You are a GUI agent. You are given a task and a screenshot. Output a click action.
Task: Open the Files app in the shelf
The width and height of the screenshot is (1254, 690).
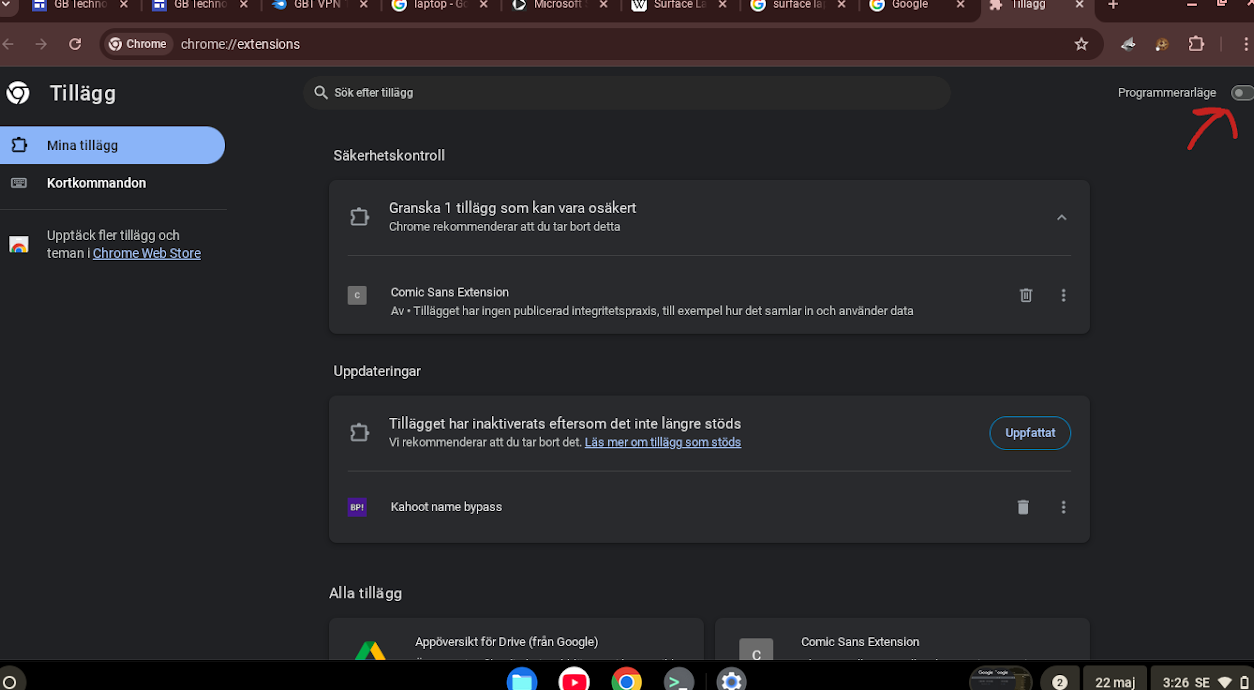(521, 681)
